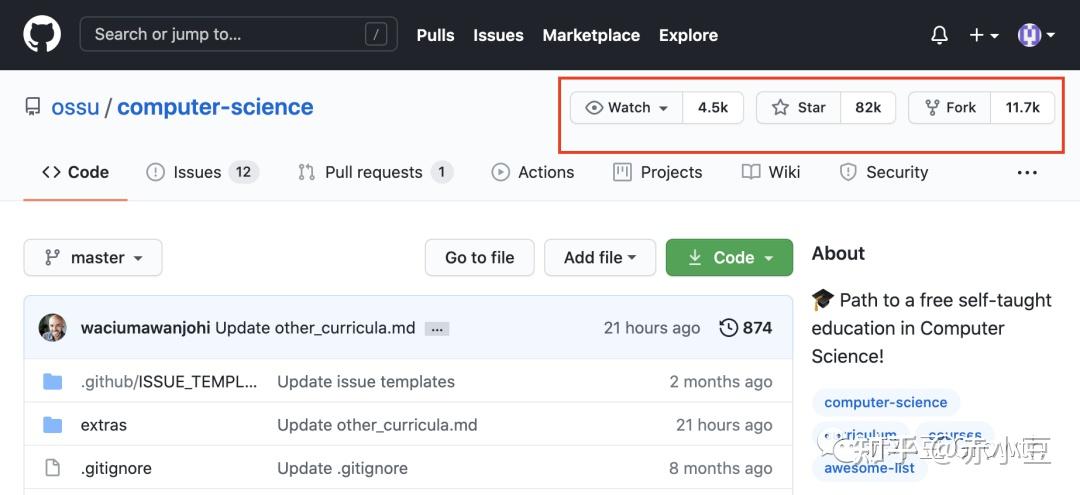The height and width of the screenshot is (495, 1080).
Task: Open the notifications bell
Action: (939, 35)
